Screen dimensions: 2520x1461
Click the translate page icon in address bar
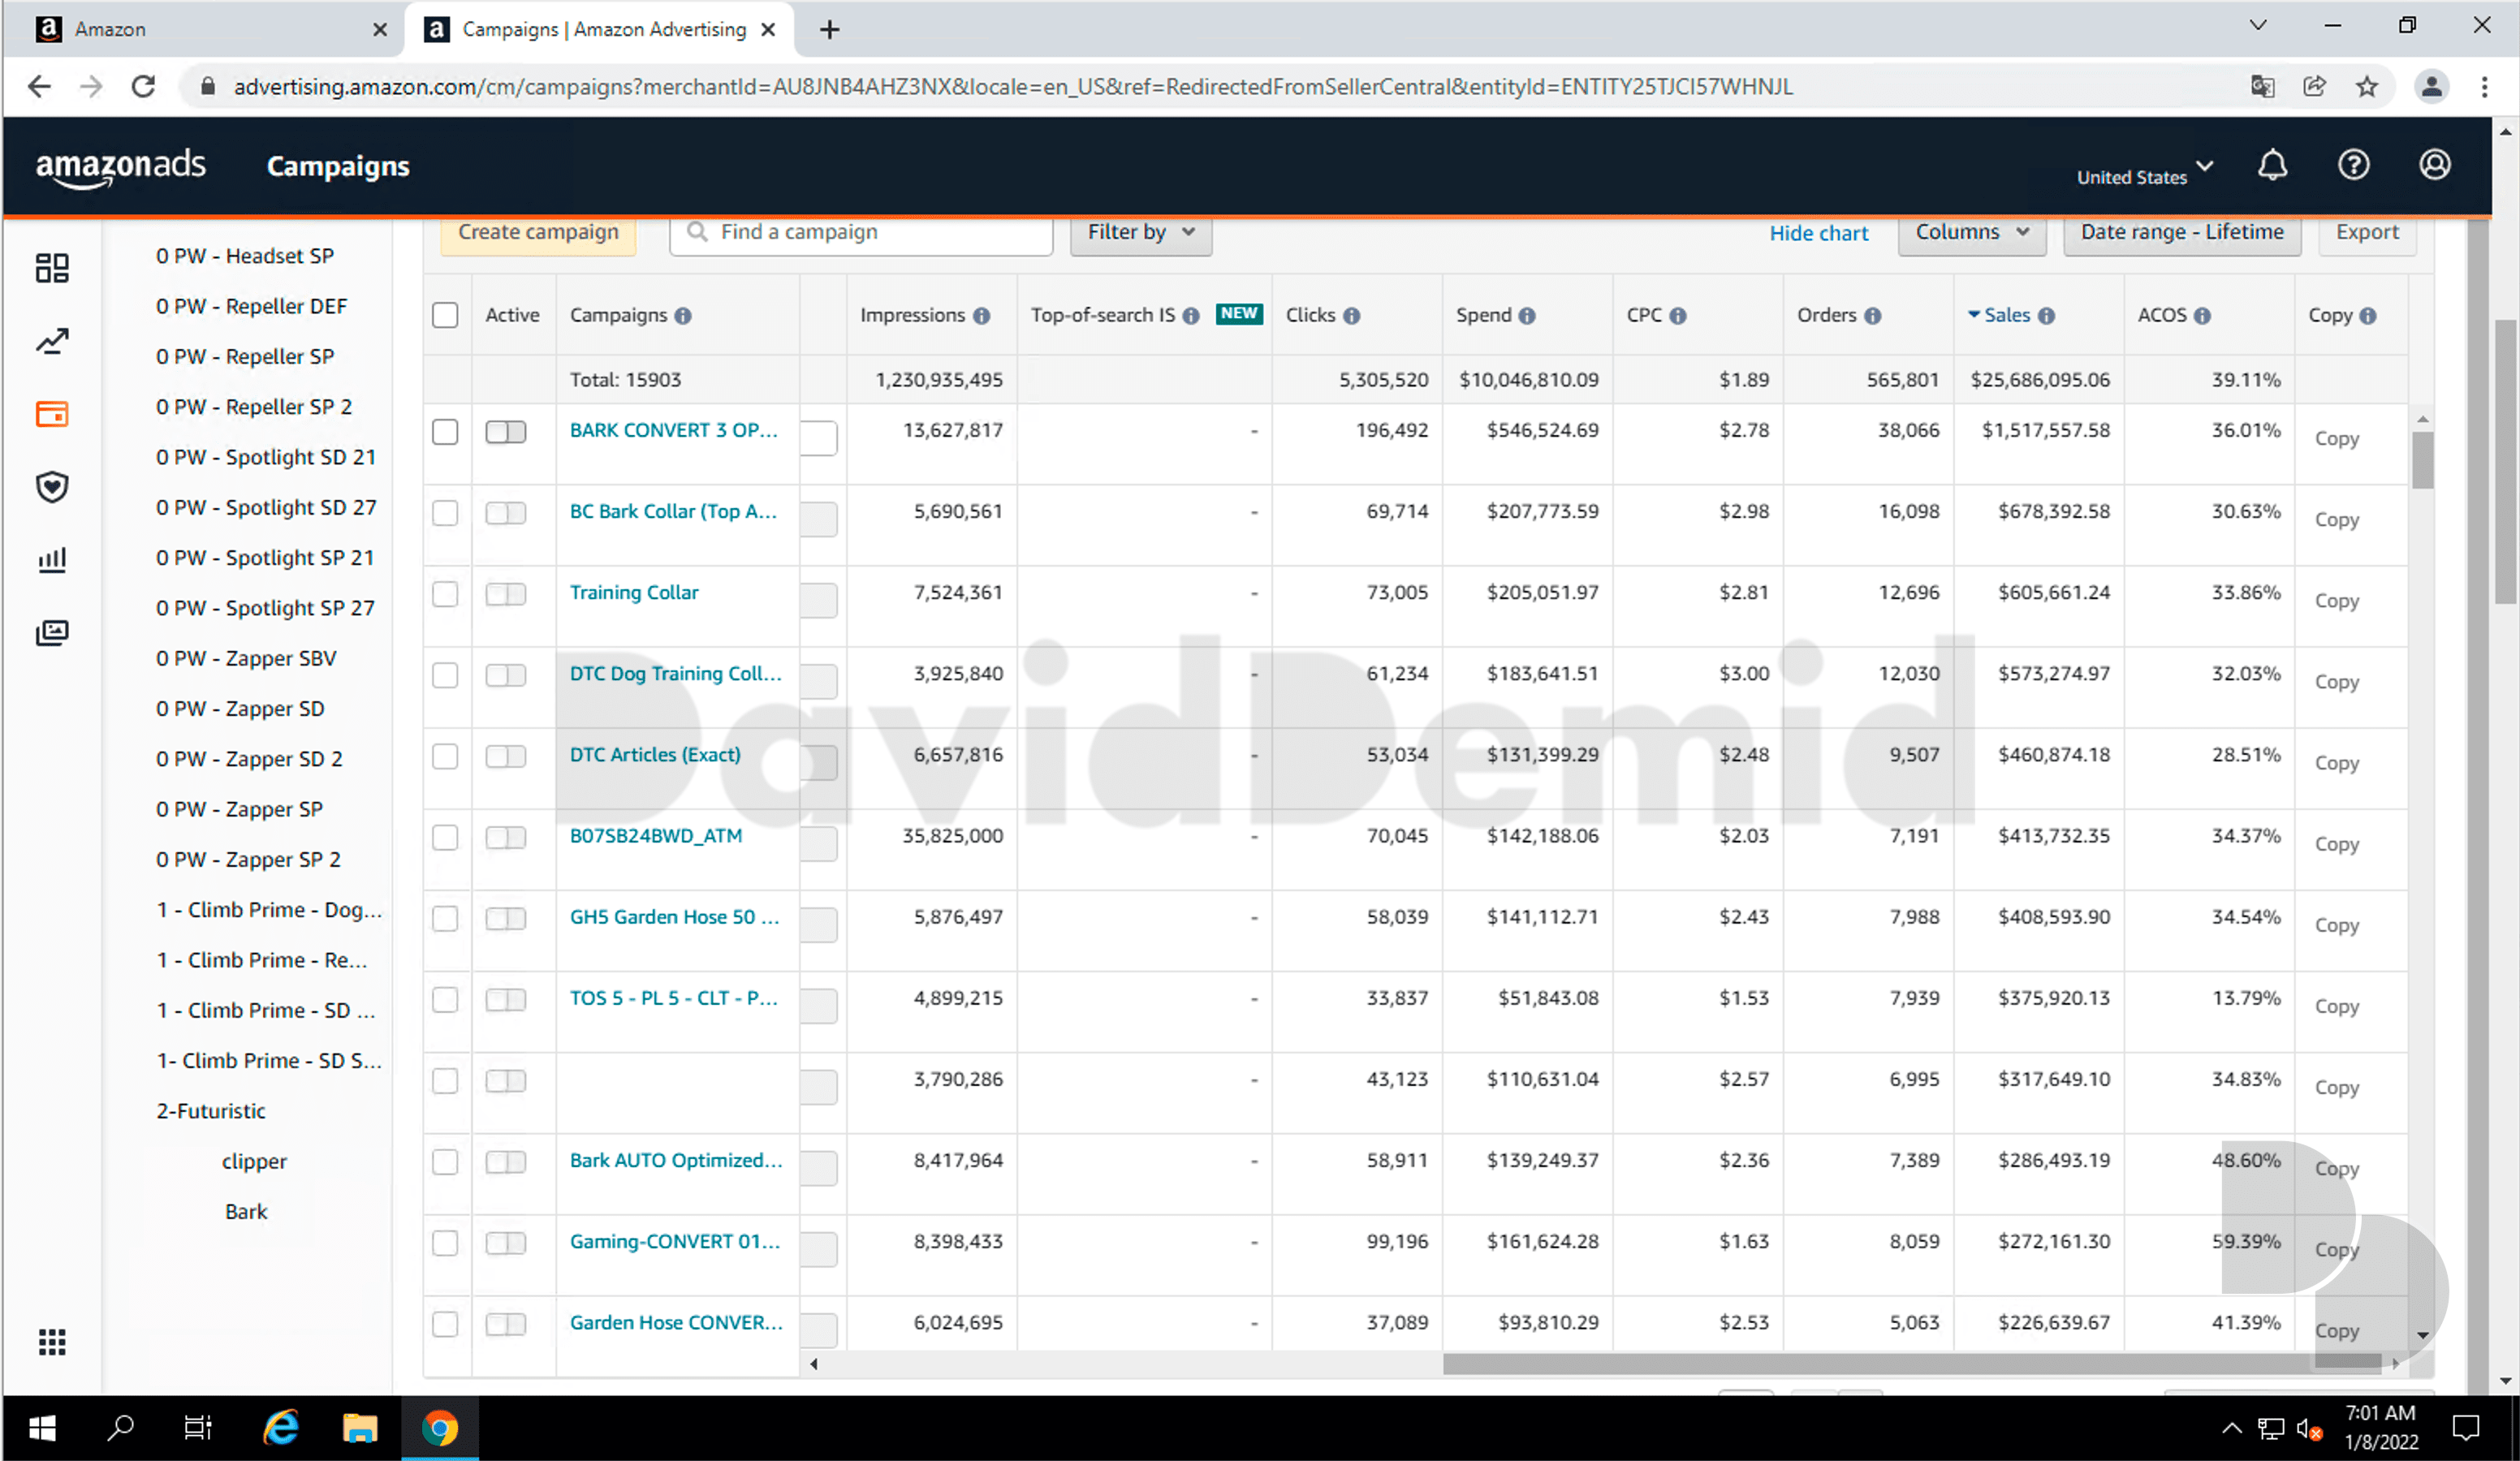click(2262, 87)
